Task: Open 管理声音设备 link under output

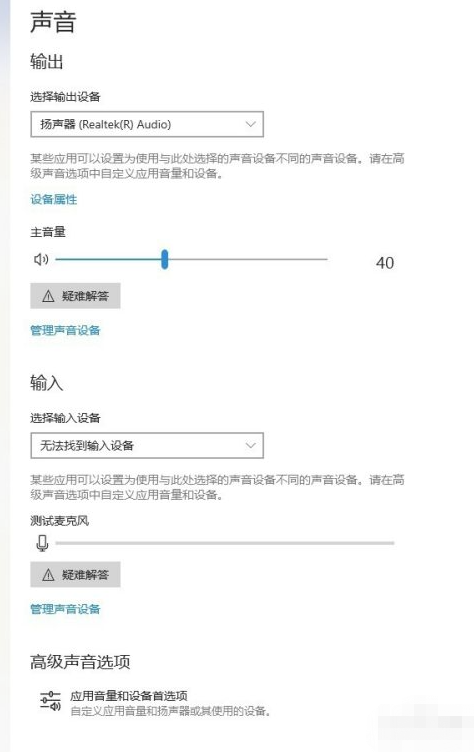Action: click(65, 330)
